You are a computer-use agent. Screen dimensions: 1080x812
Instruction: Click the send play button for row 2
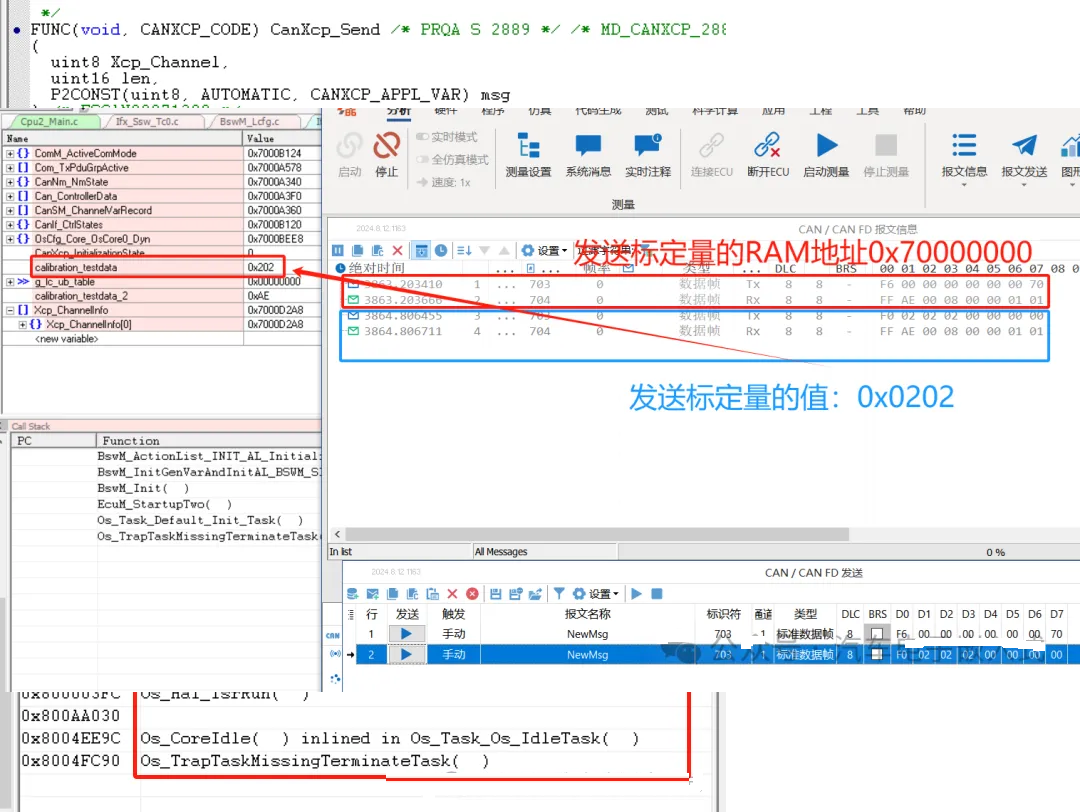[x=406, y=654]
